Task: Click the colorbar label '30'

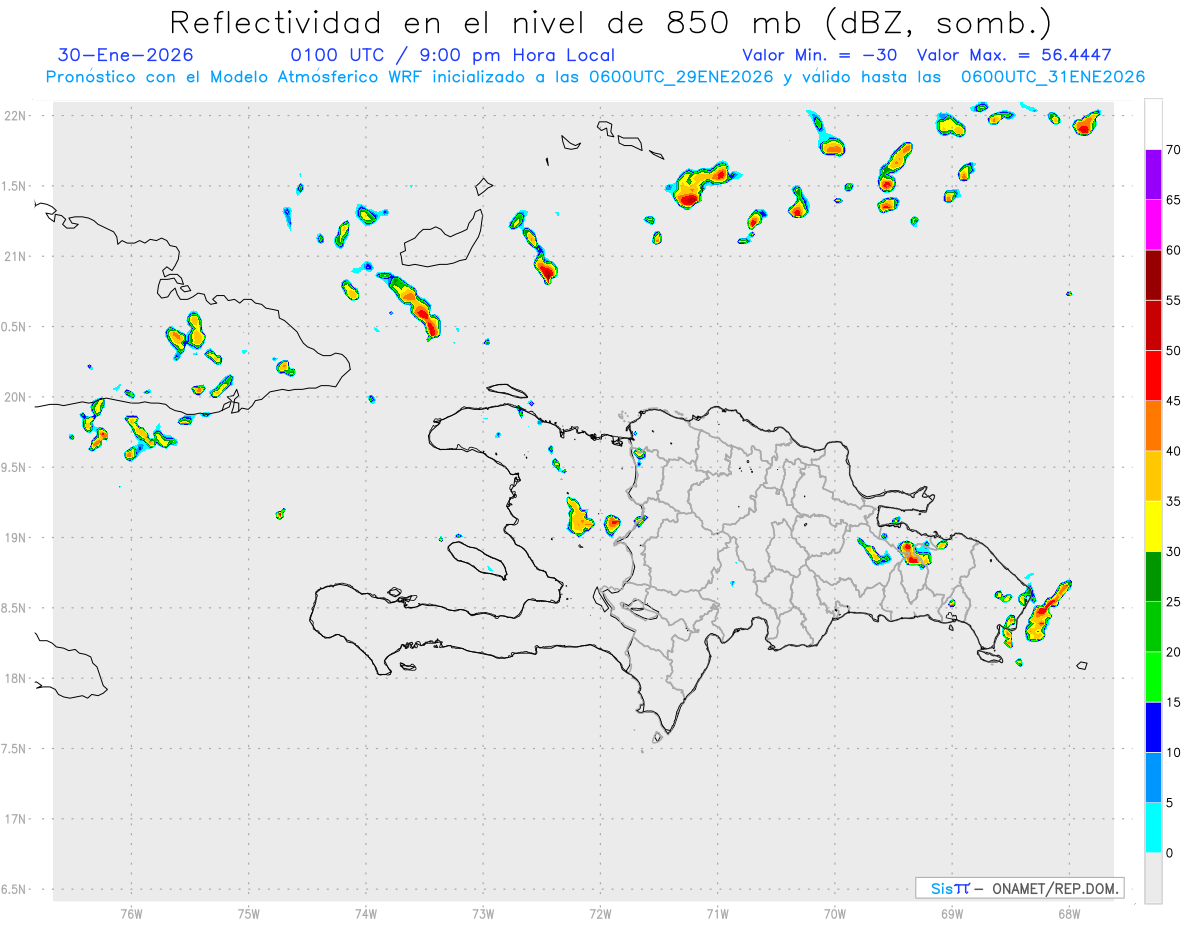Action: [x=1174, y=552]
